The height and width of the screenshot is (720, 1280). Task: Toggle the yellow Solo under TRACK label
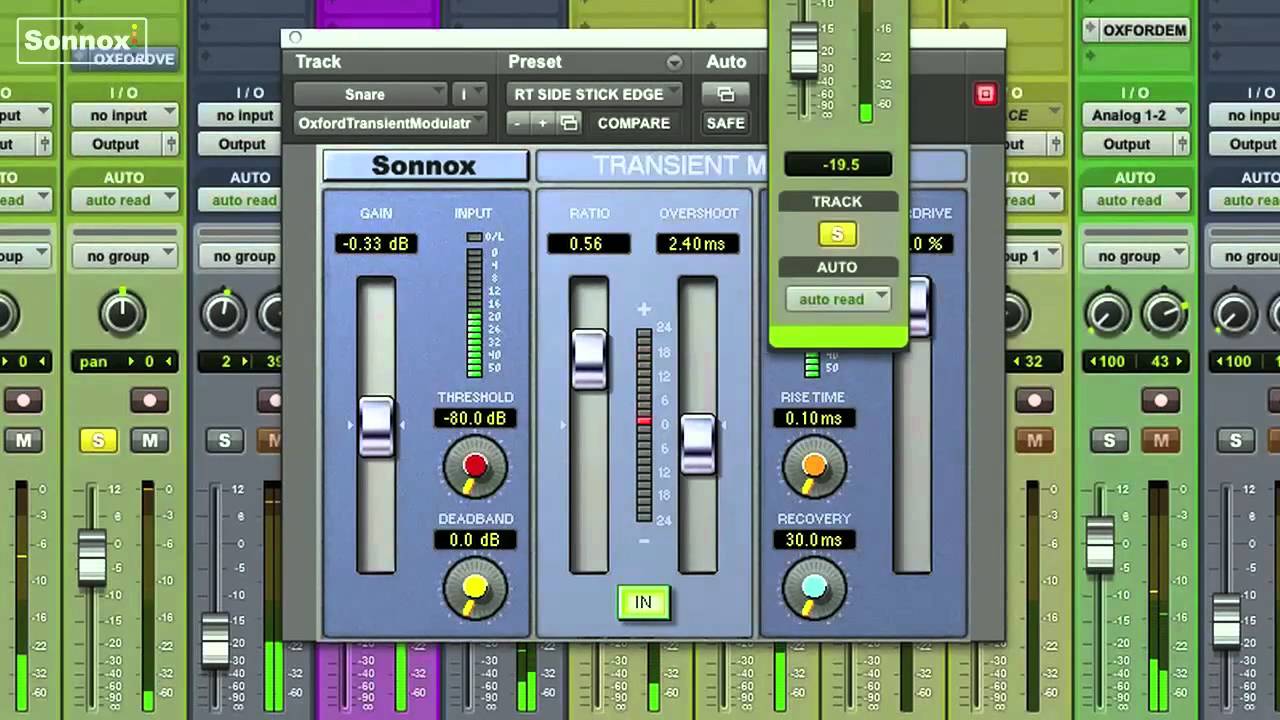coord(837,234)
